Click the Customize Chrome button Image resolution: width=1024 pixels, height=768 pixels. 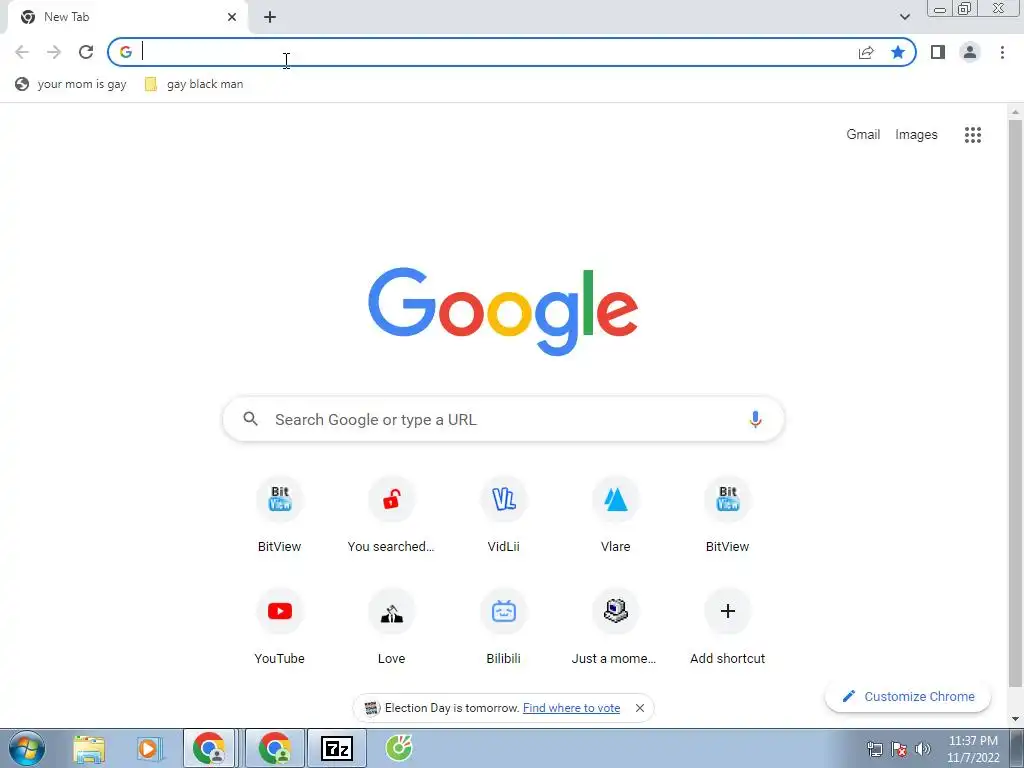tap(908, 697)
